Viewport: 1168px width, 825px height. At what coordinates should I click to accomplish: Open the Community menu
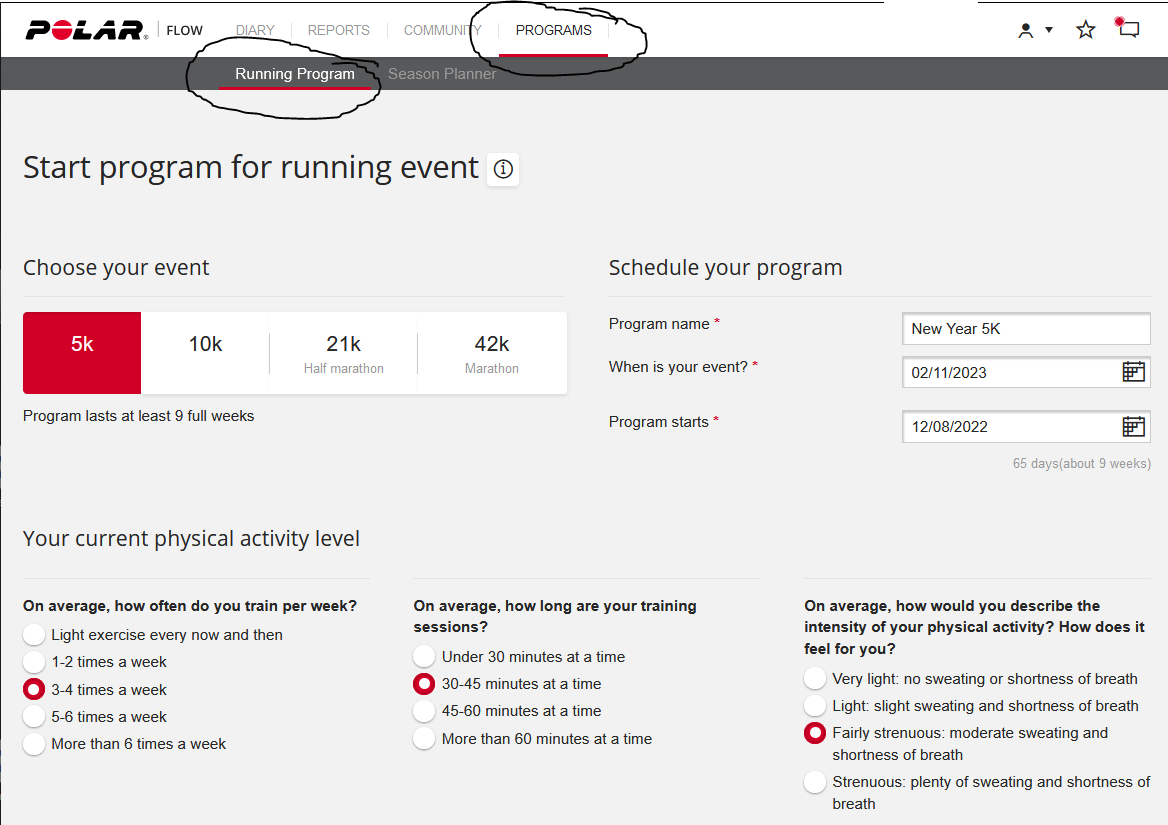pyautogui.click(x=442, y=30)
